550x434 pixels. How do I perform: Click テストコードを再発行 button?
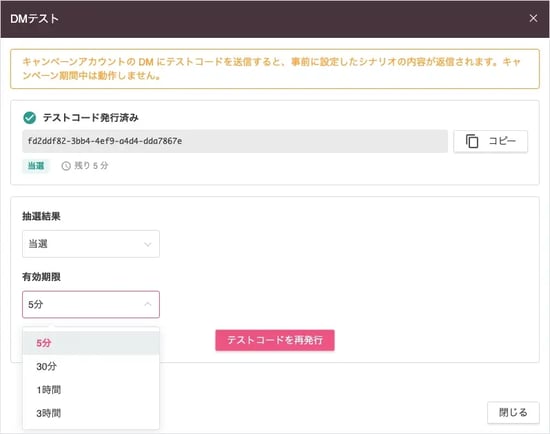tap(275, 340)
